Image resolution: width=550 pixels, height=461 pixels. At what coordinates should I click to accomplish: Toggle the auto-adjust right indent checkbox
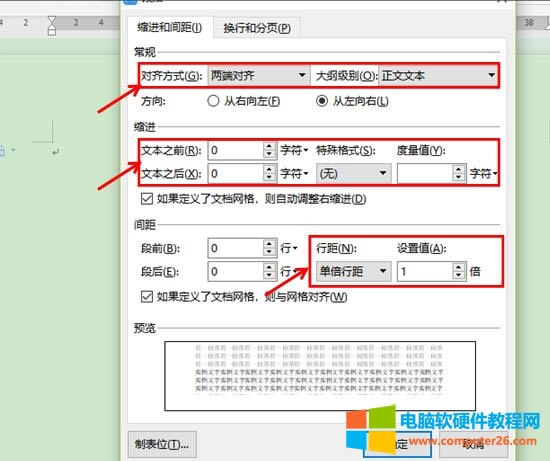point(147,199)
